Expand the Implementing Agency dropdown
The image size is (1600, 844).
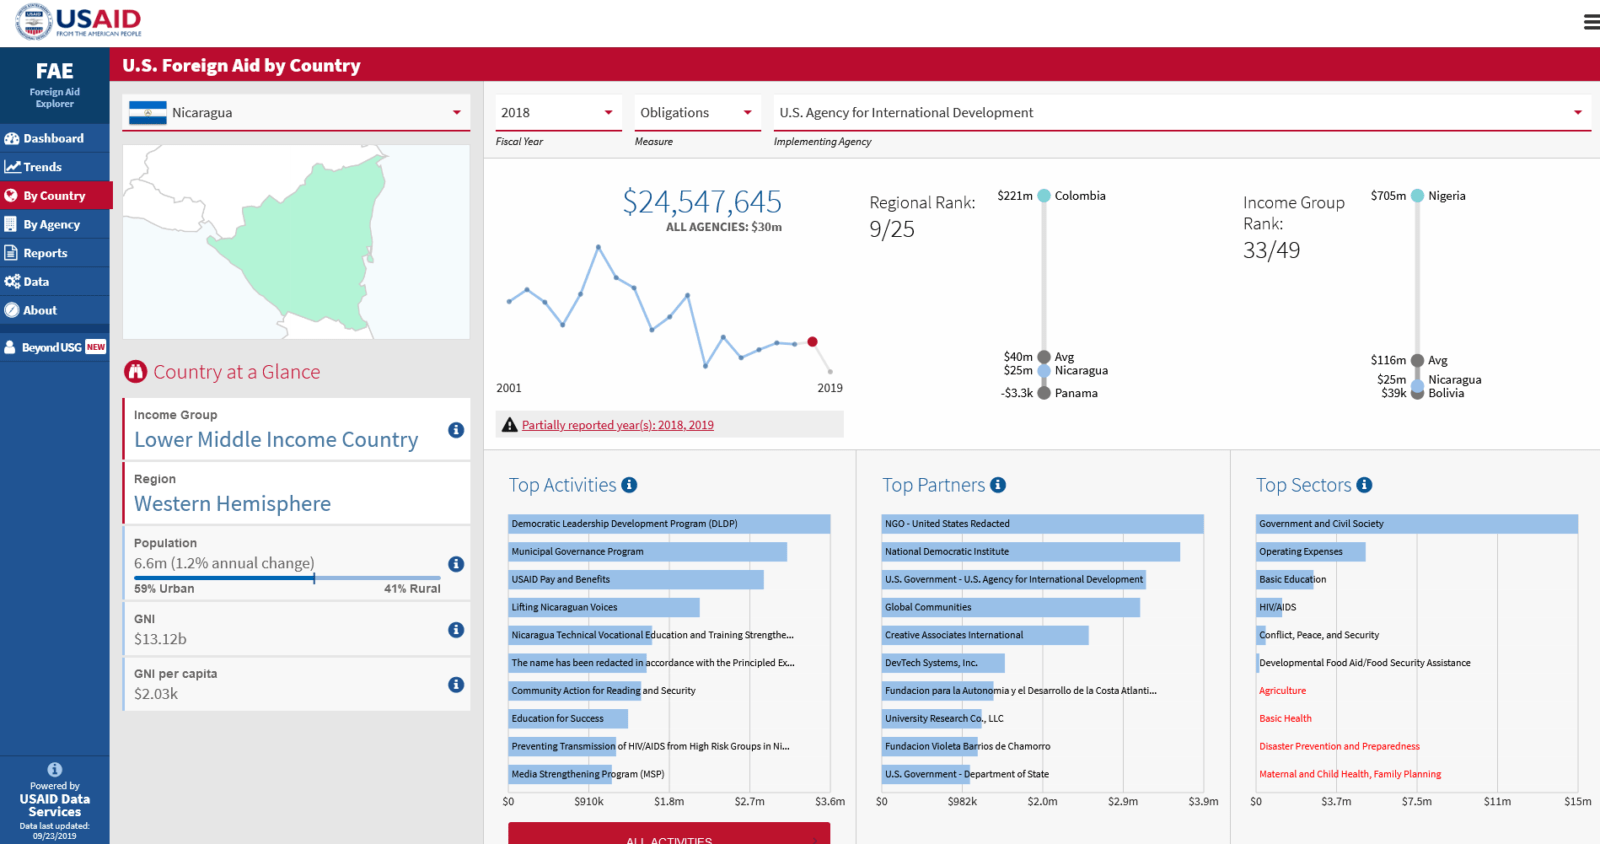click(1181, 113)
